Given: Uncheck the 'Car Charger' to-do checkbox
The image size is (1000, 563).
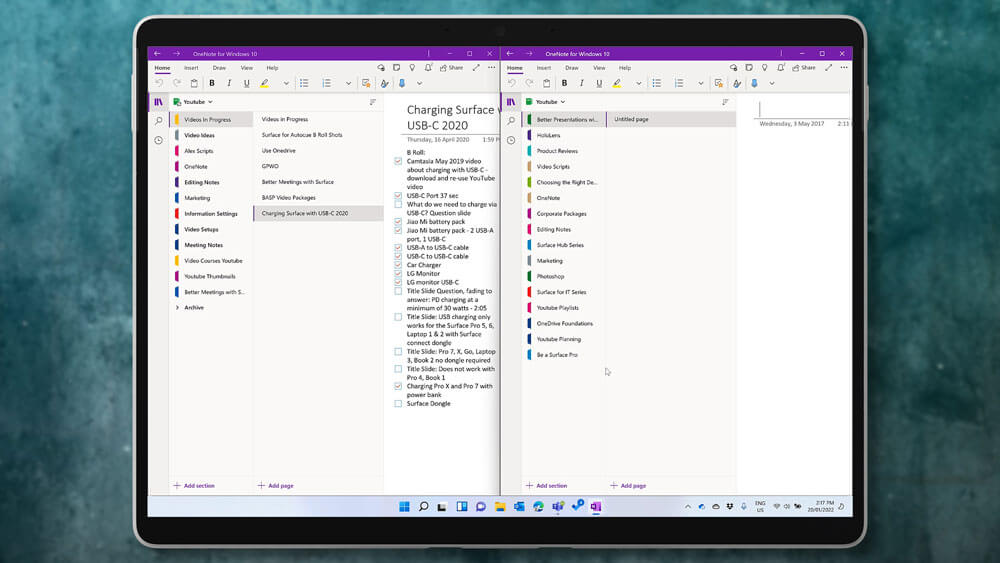Looking at the screenshot, I should pyautogui.click(x=399, y=265).
